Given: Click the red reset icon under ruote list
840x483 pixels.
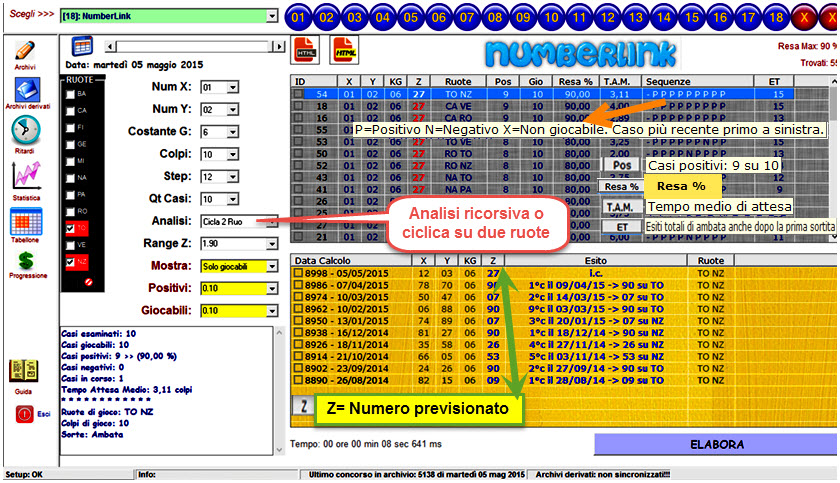Looking at the screenshot, I should coord(88,282).
